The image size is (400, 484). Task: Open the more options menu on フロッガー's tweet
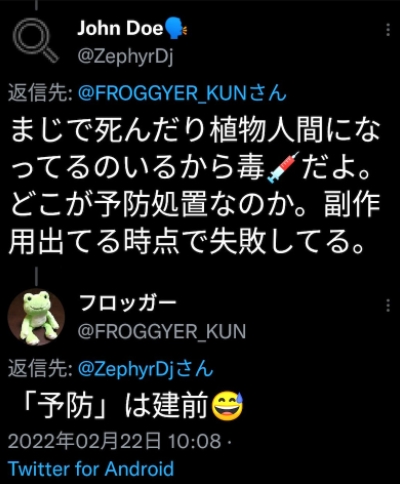pos(388,305)
